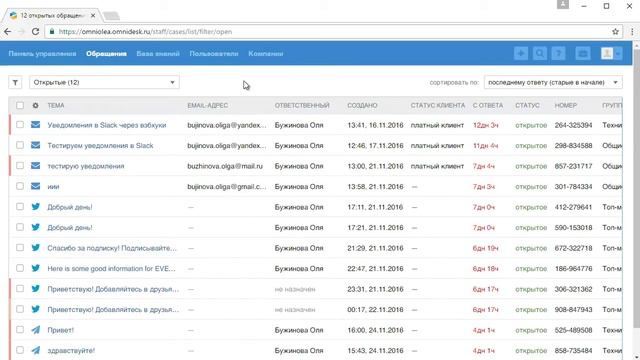The height and width of the screenshot is (360, 640).
Task: Open help via the question mark icon
Action: coord(558,53)
